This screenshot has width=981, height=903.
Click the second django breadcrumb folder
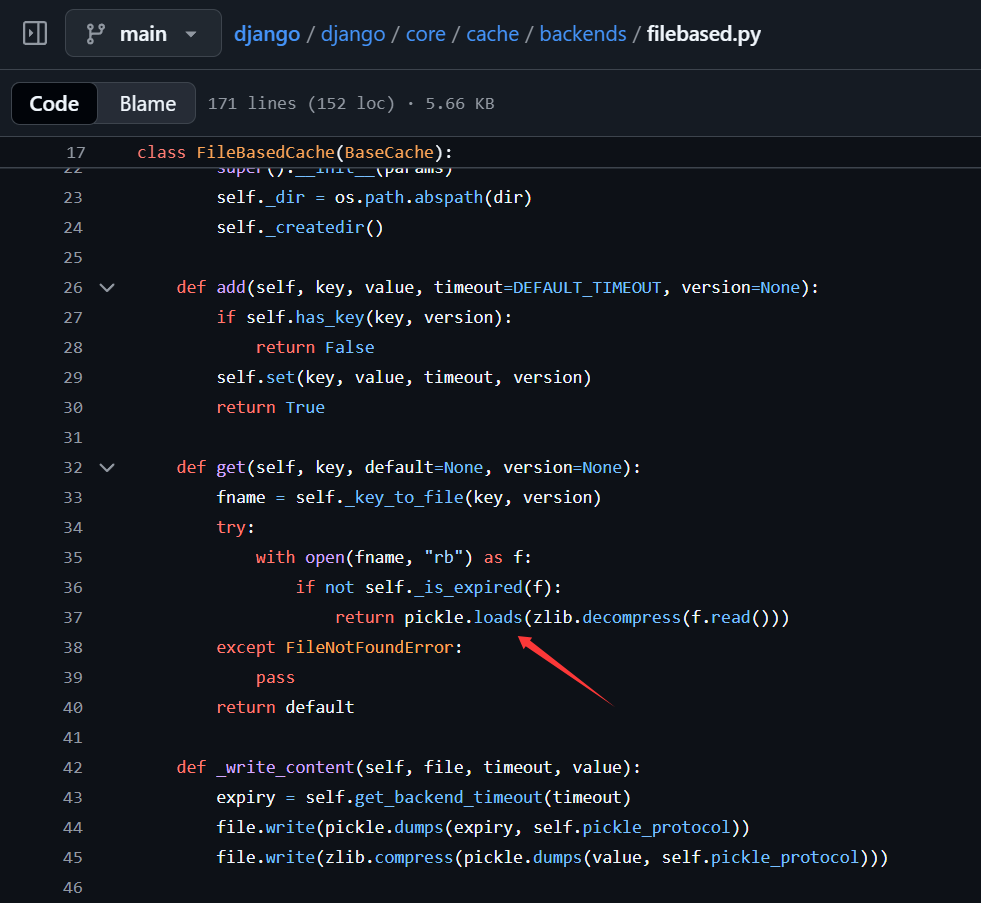tap(353, 33)
